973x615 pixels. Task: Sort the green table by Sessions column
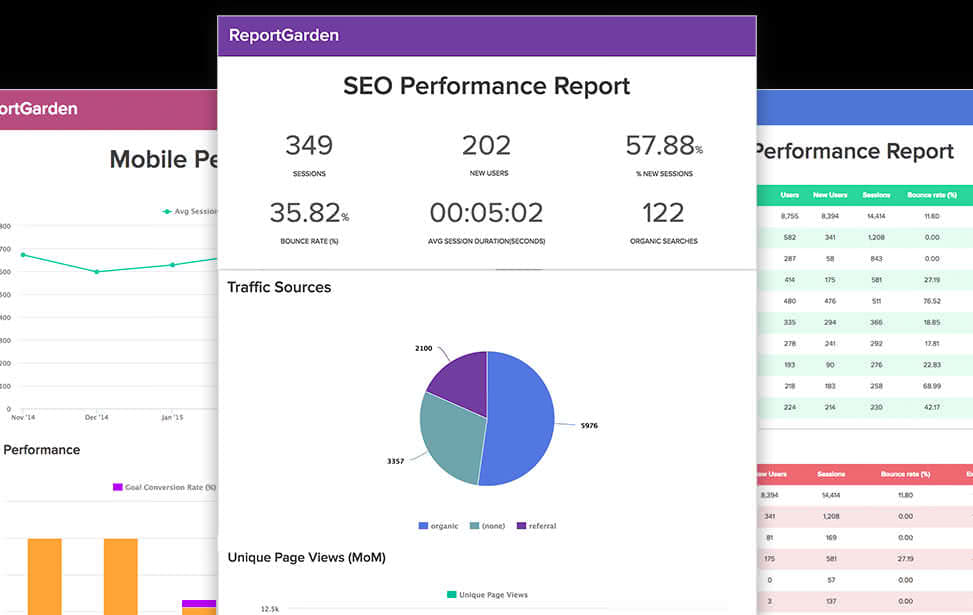(876, 194)
